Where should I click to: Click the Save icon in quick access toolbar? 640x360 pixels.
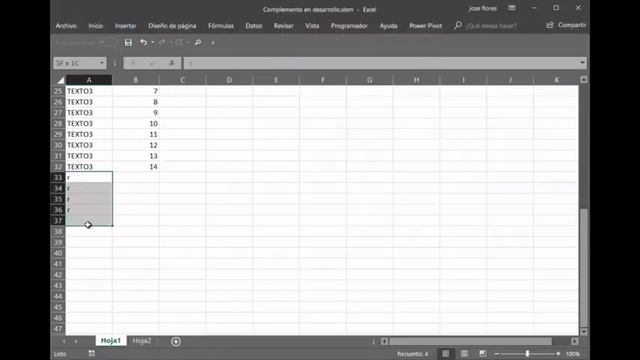click(128, 42)
